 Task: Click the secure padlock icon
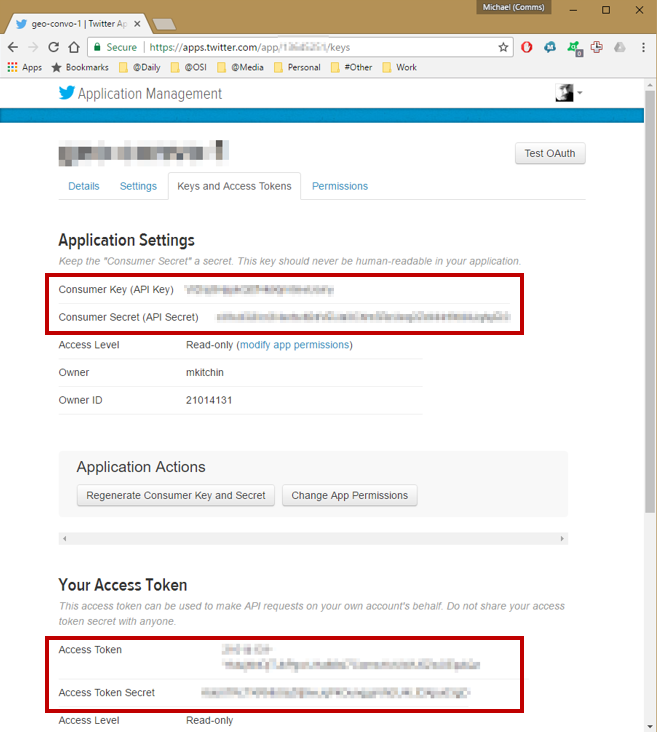pyautogui.click(x=97, y=47)
